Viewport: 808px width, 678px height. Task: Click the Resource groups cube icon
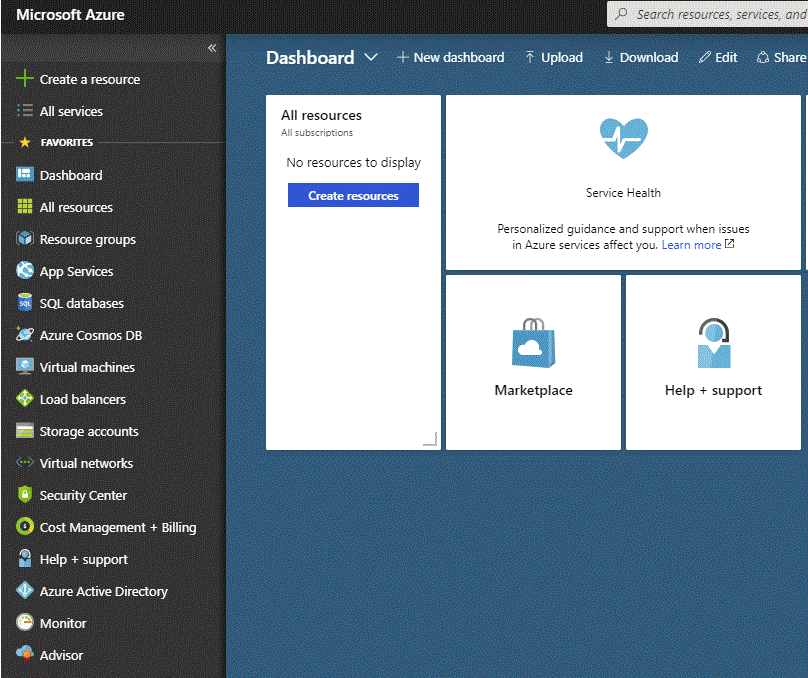point(25,239)
